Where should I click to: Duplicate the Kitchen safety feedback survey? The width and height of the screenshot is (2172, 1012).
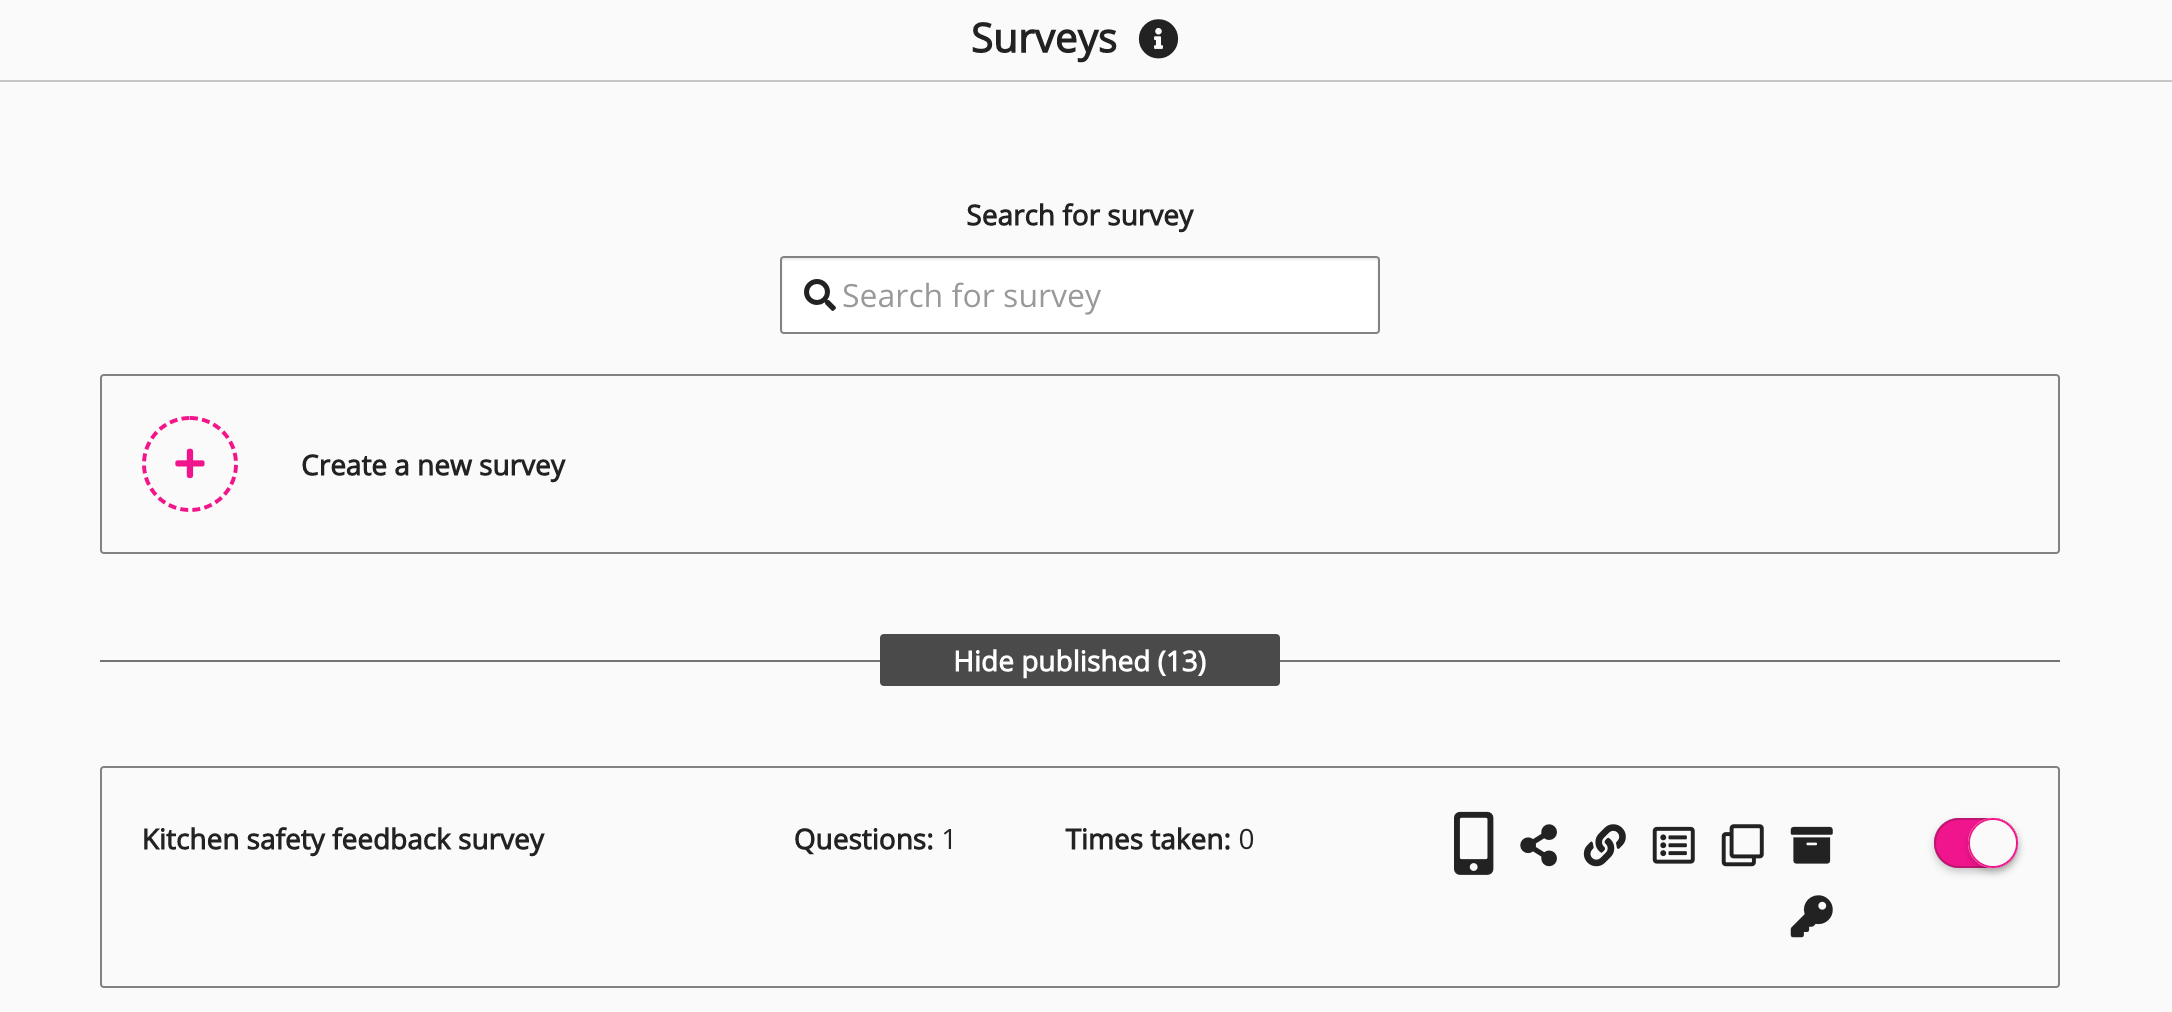1742,845
